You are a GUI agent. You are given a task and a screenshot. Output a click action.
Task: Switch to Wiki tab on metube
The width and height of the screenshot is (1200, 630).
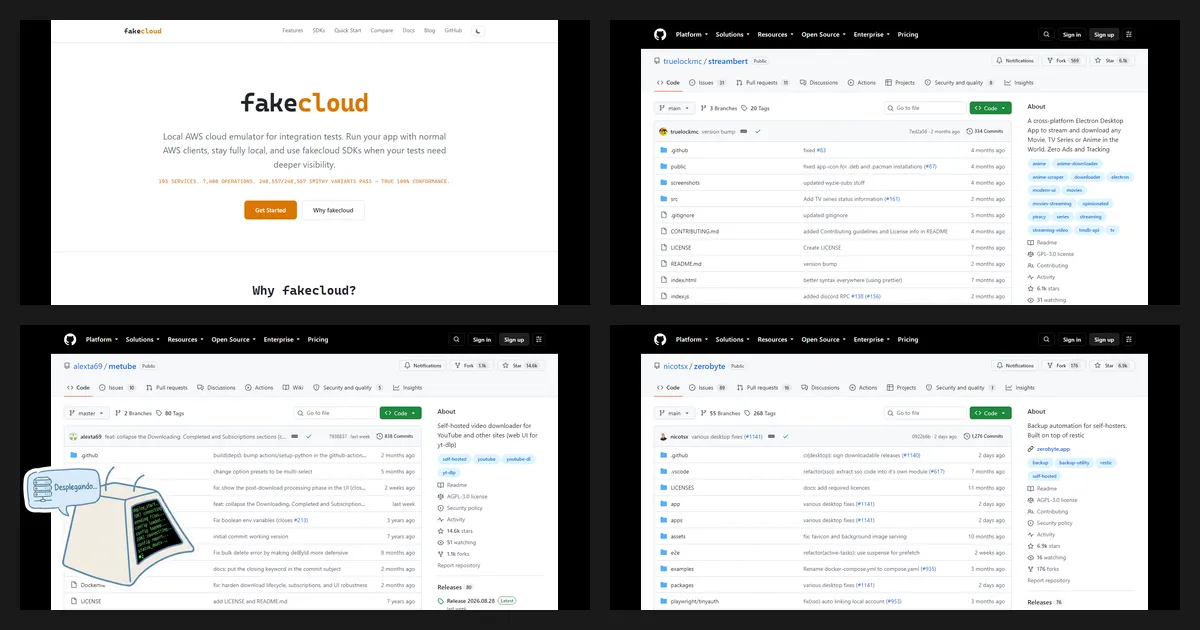293,388
